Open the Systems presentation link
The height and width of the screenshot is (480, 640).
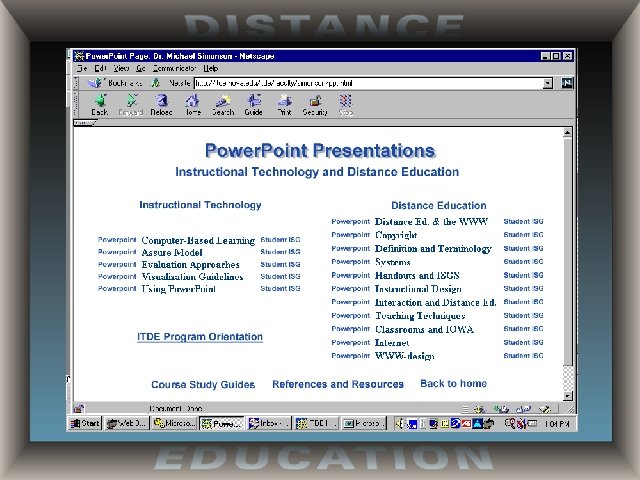[x=393, y=262]
